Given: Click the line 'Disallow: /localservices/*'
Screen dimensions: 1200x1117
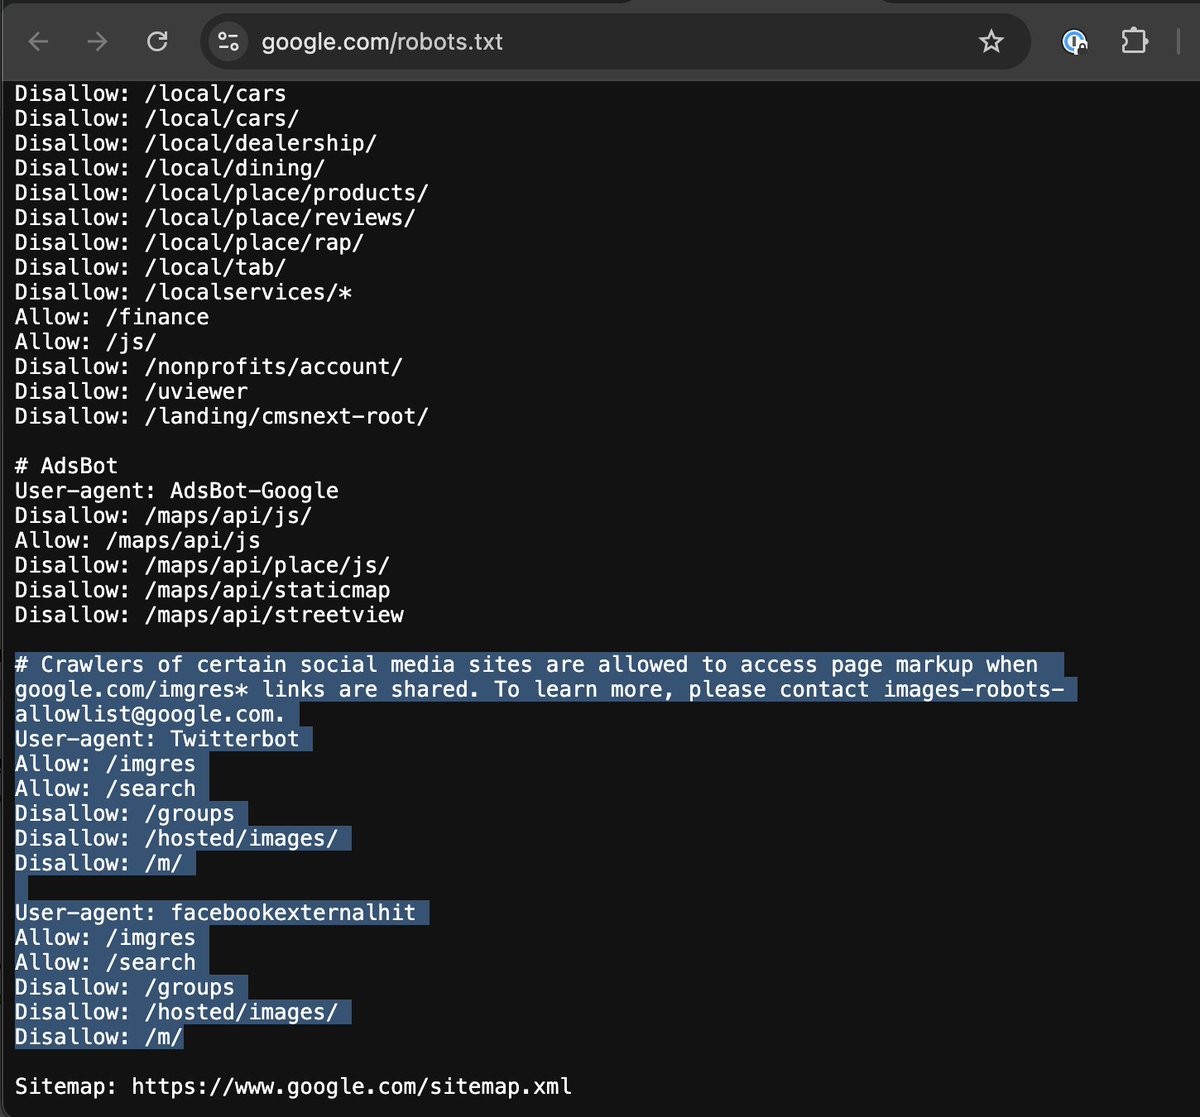Looking at the screenshot, I should click(x=183, y=292).
